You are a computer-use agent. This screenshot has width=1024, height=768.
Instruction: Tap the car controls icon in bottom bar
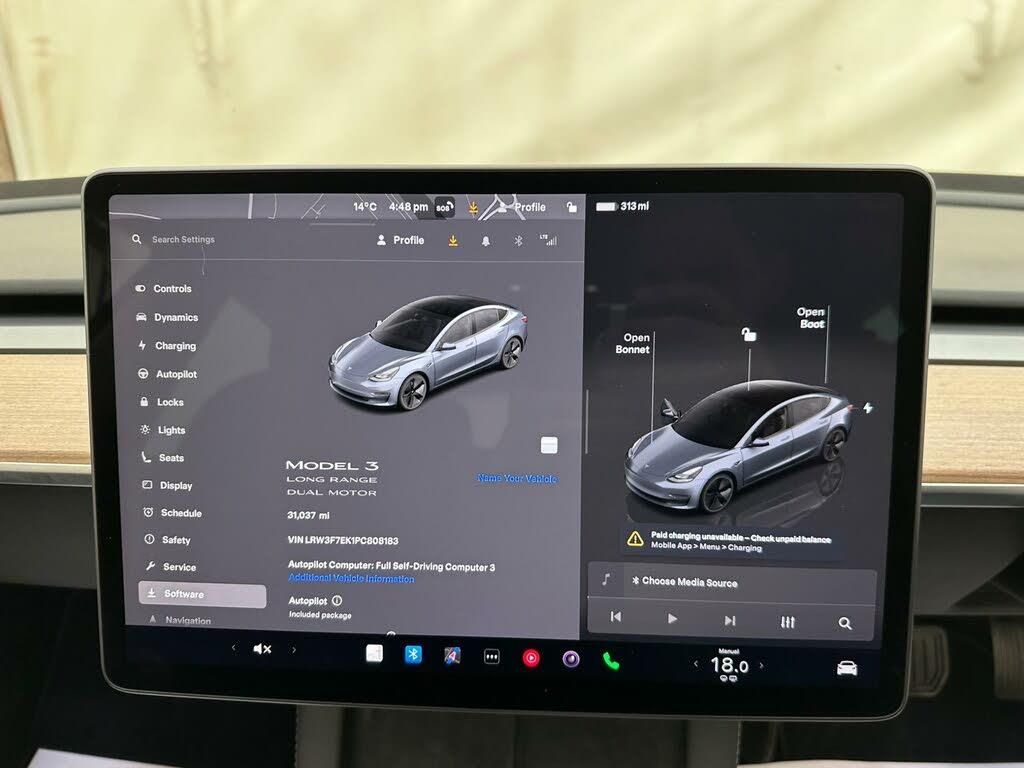coord(847,668)
